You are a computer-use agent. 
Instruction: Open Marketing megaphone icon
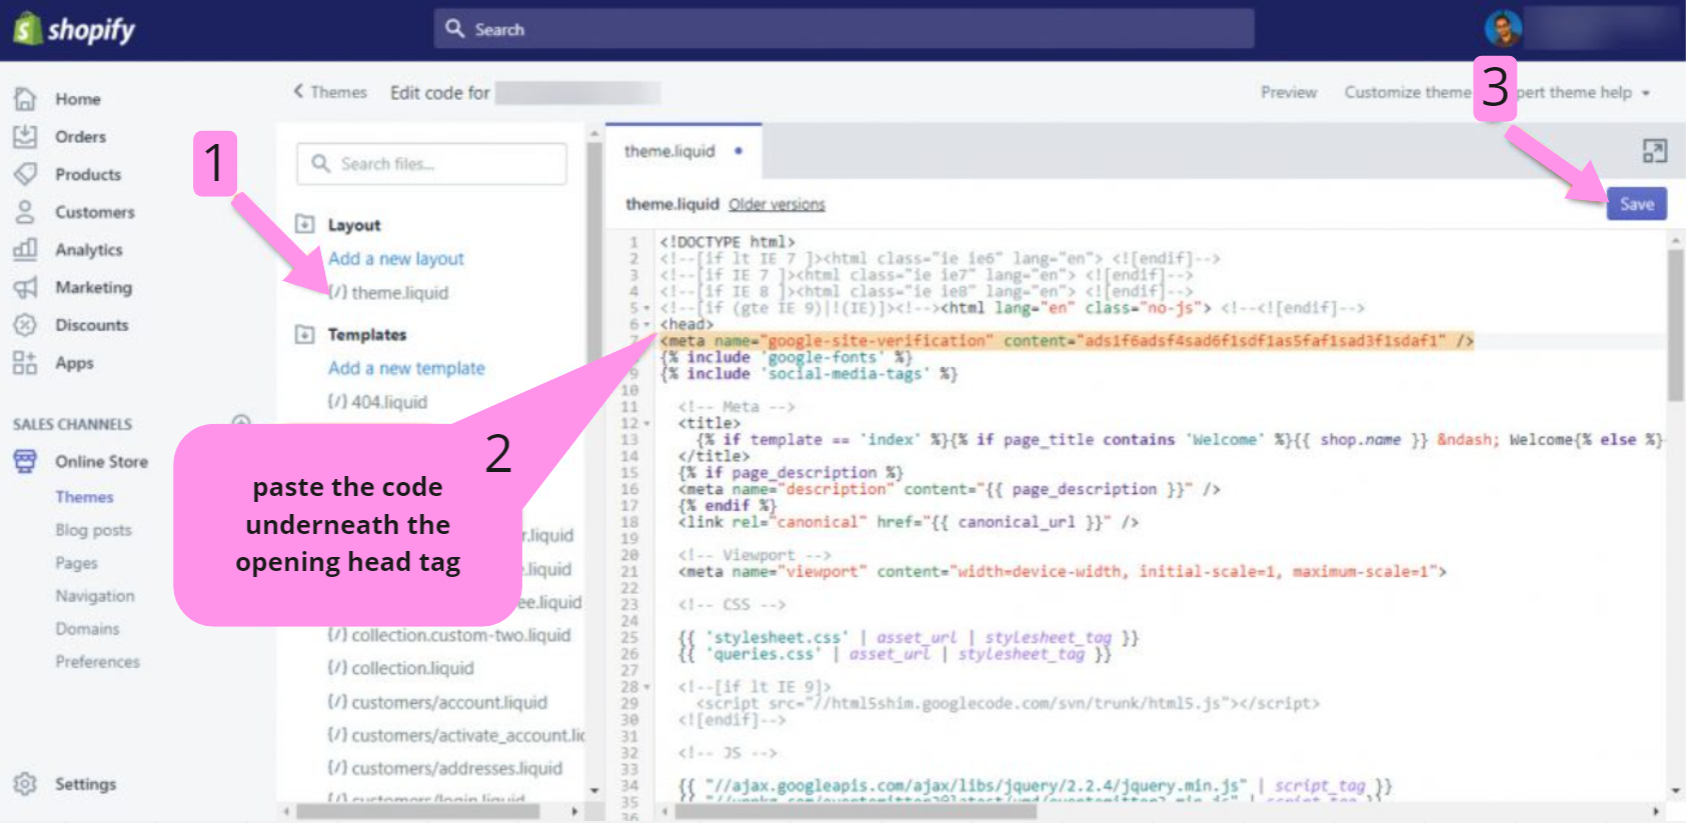tap(25, 288)
